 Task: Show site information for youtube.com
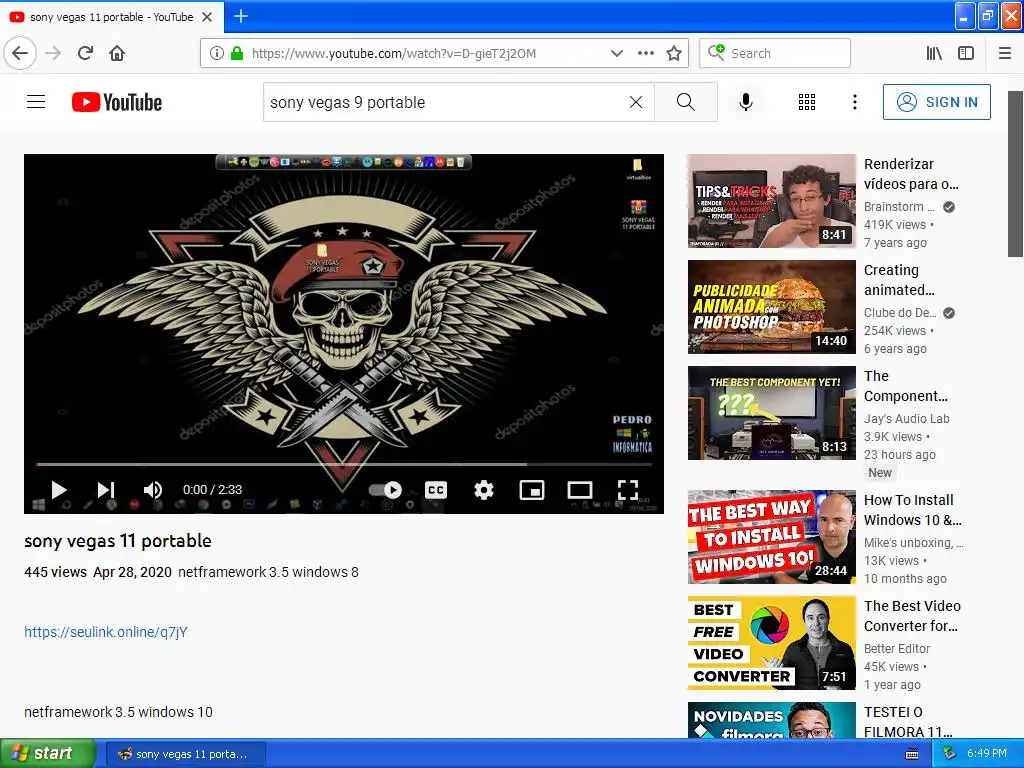click(x=217, y=53)
